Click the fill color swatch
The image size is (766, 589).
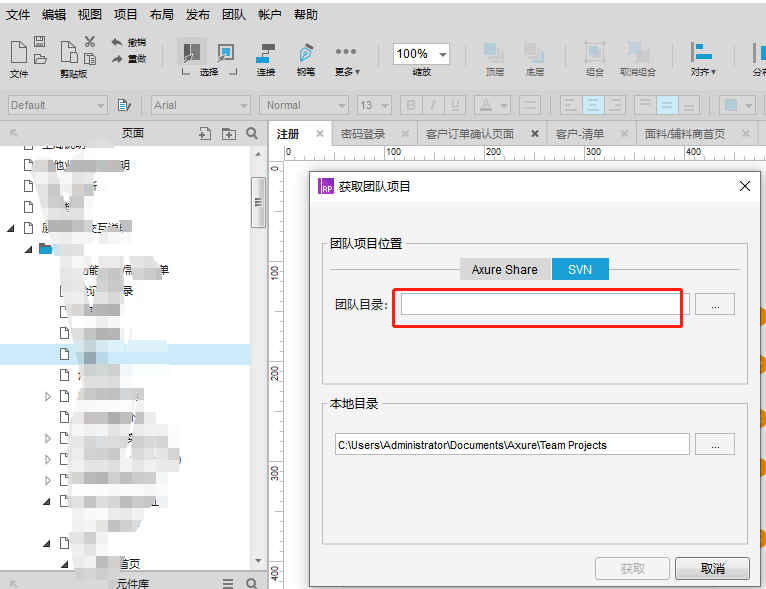733,105
